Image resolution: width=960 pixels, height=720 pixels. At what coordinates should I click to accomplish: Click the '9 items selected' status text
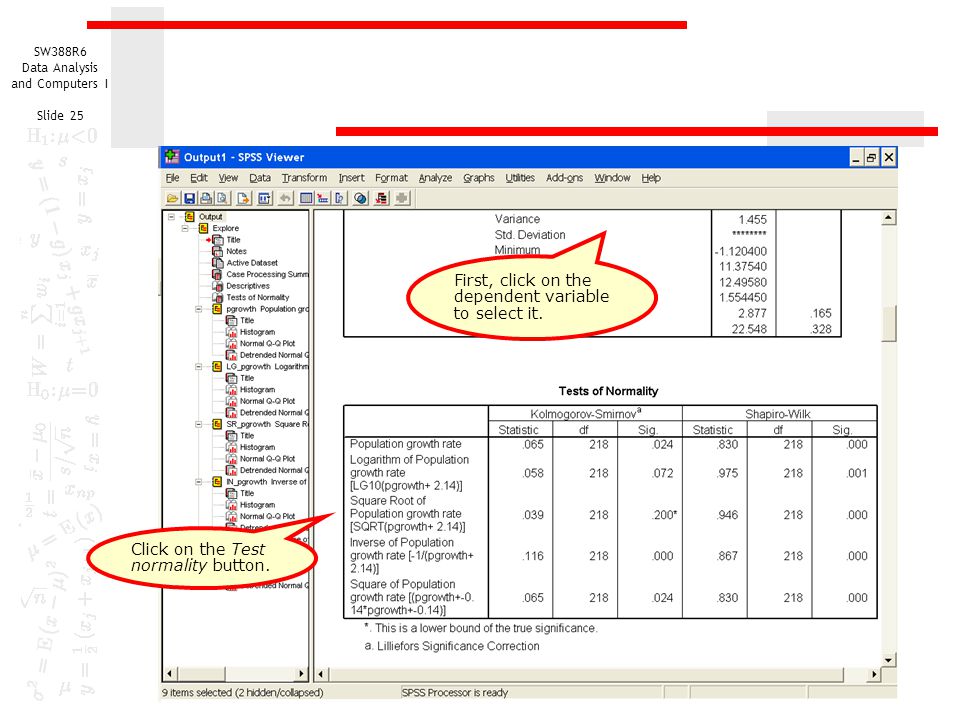tap(242, 693)
